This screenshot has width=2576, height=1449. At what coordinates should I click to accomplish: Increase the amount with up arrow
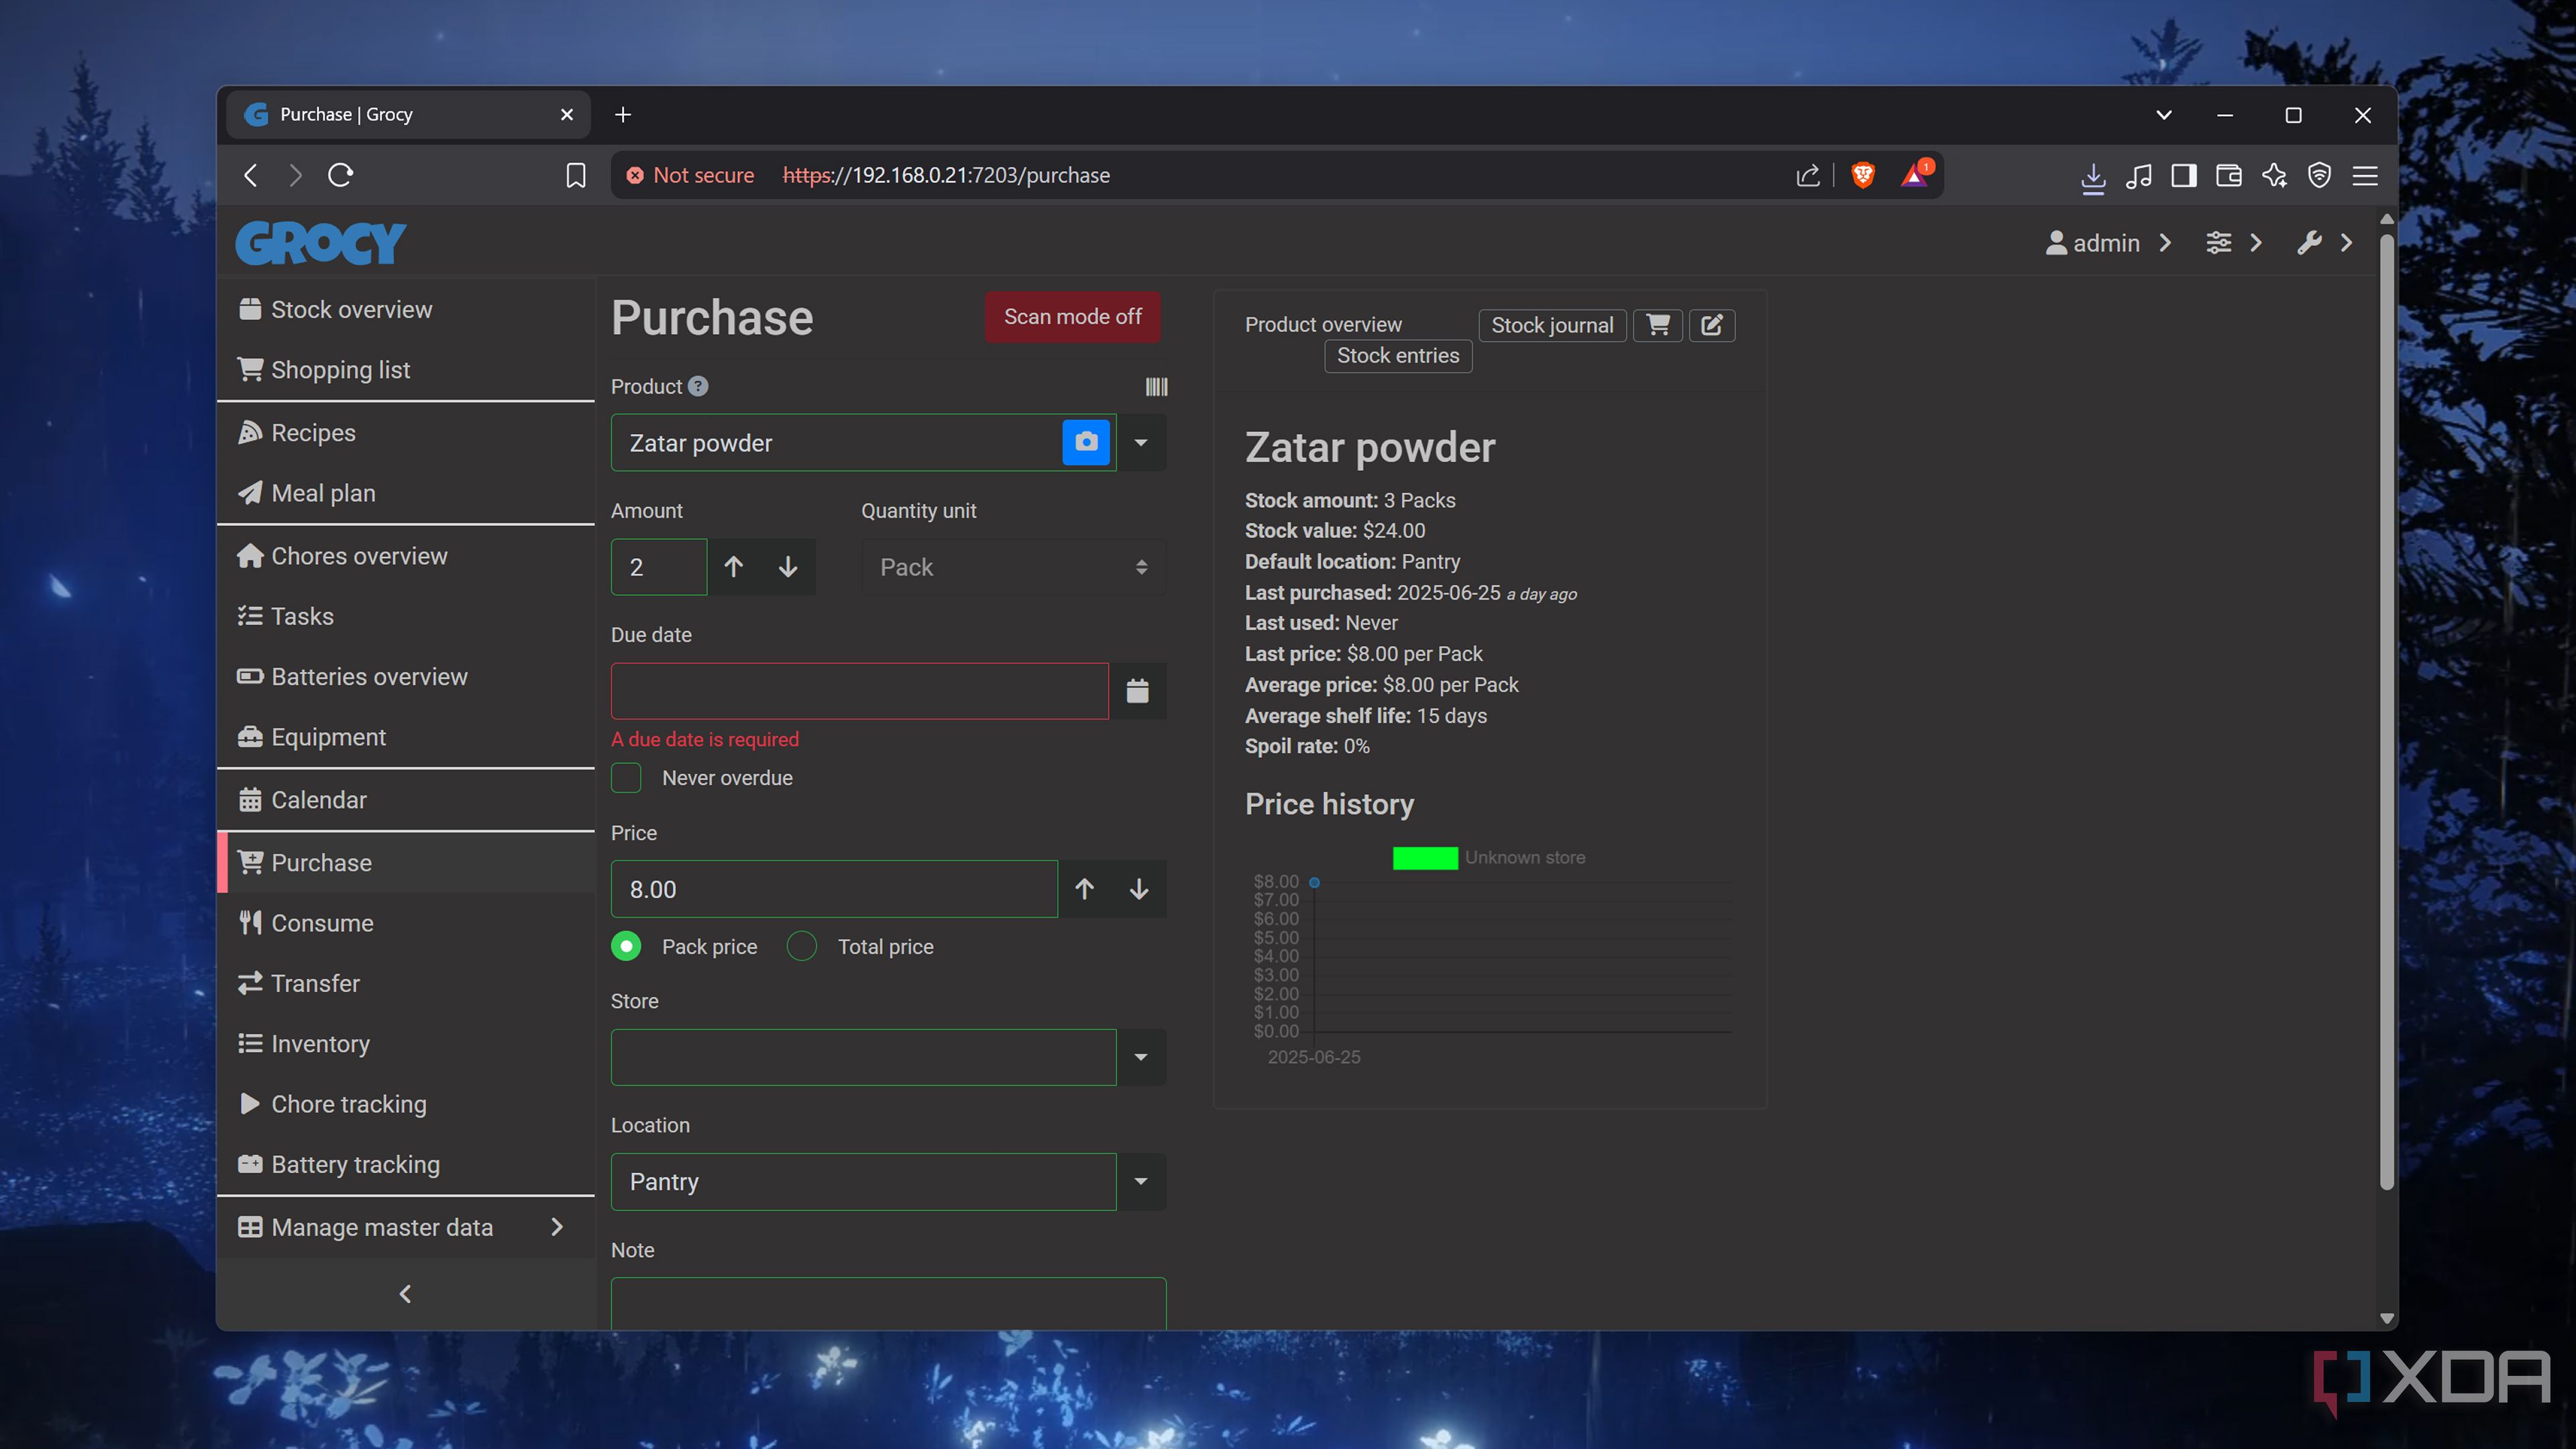pos(733,567)
